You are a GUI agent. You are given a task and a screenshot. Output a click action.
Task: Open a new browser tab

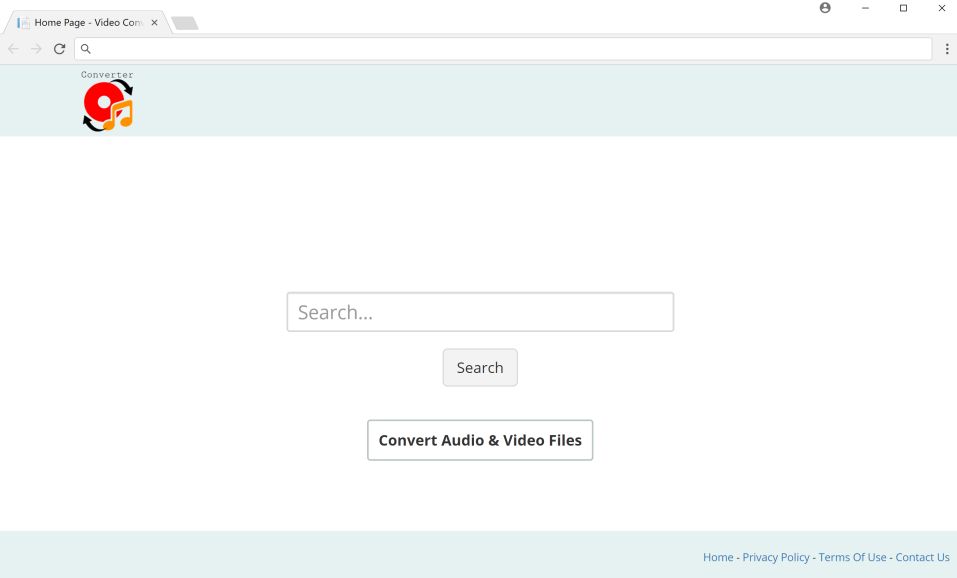[184, 21]
